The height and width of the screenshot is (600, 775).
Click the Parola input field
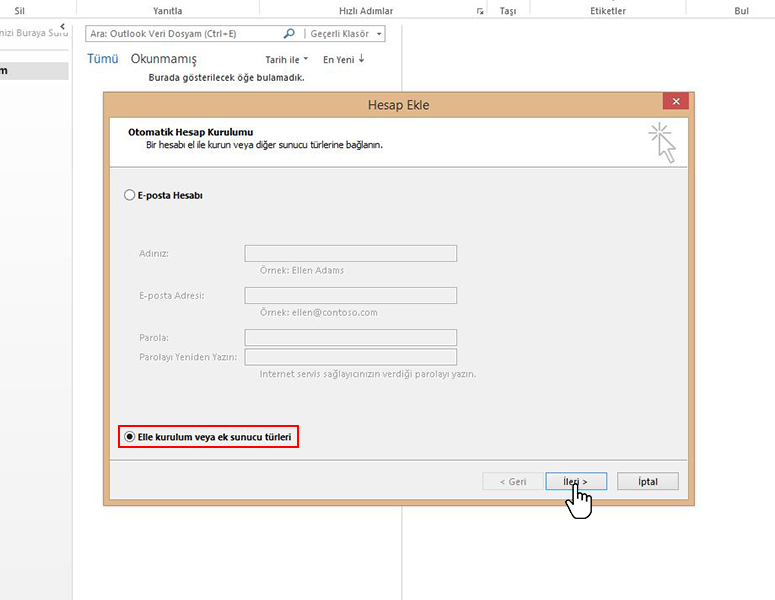(350, 338)
